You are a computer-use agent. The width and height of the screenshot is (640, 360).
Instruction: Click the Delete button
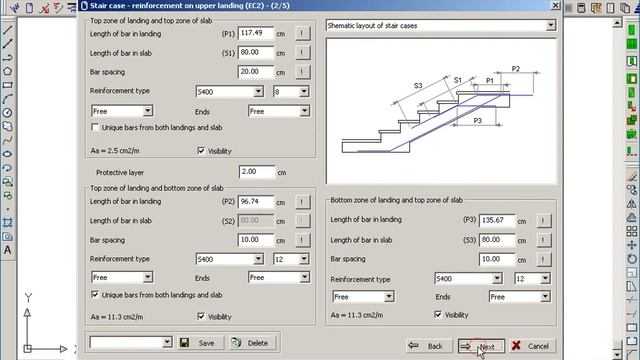click(252, 343)
